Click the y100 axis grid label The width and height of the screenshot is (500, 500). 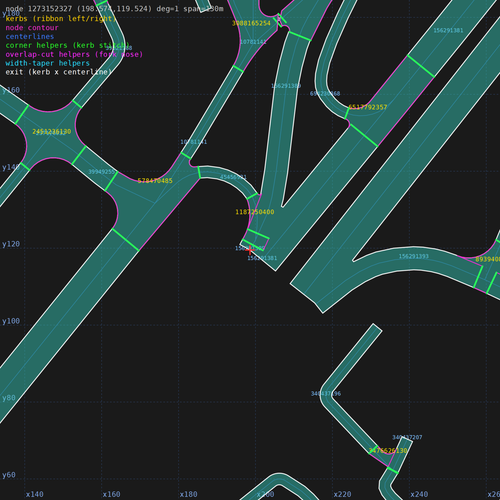pos(11,321)
